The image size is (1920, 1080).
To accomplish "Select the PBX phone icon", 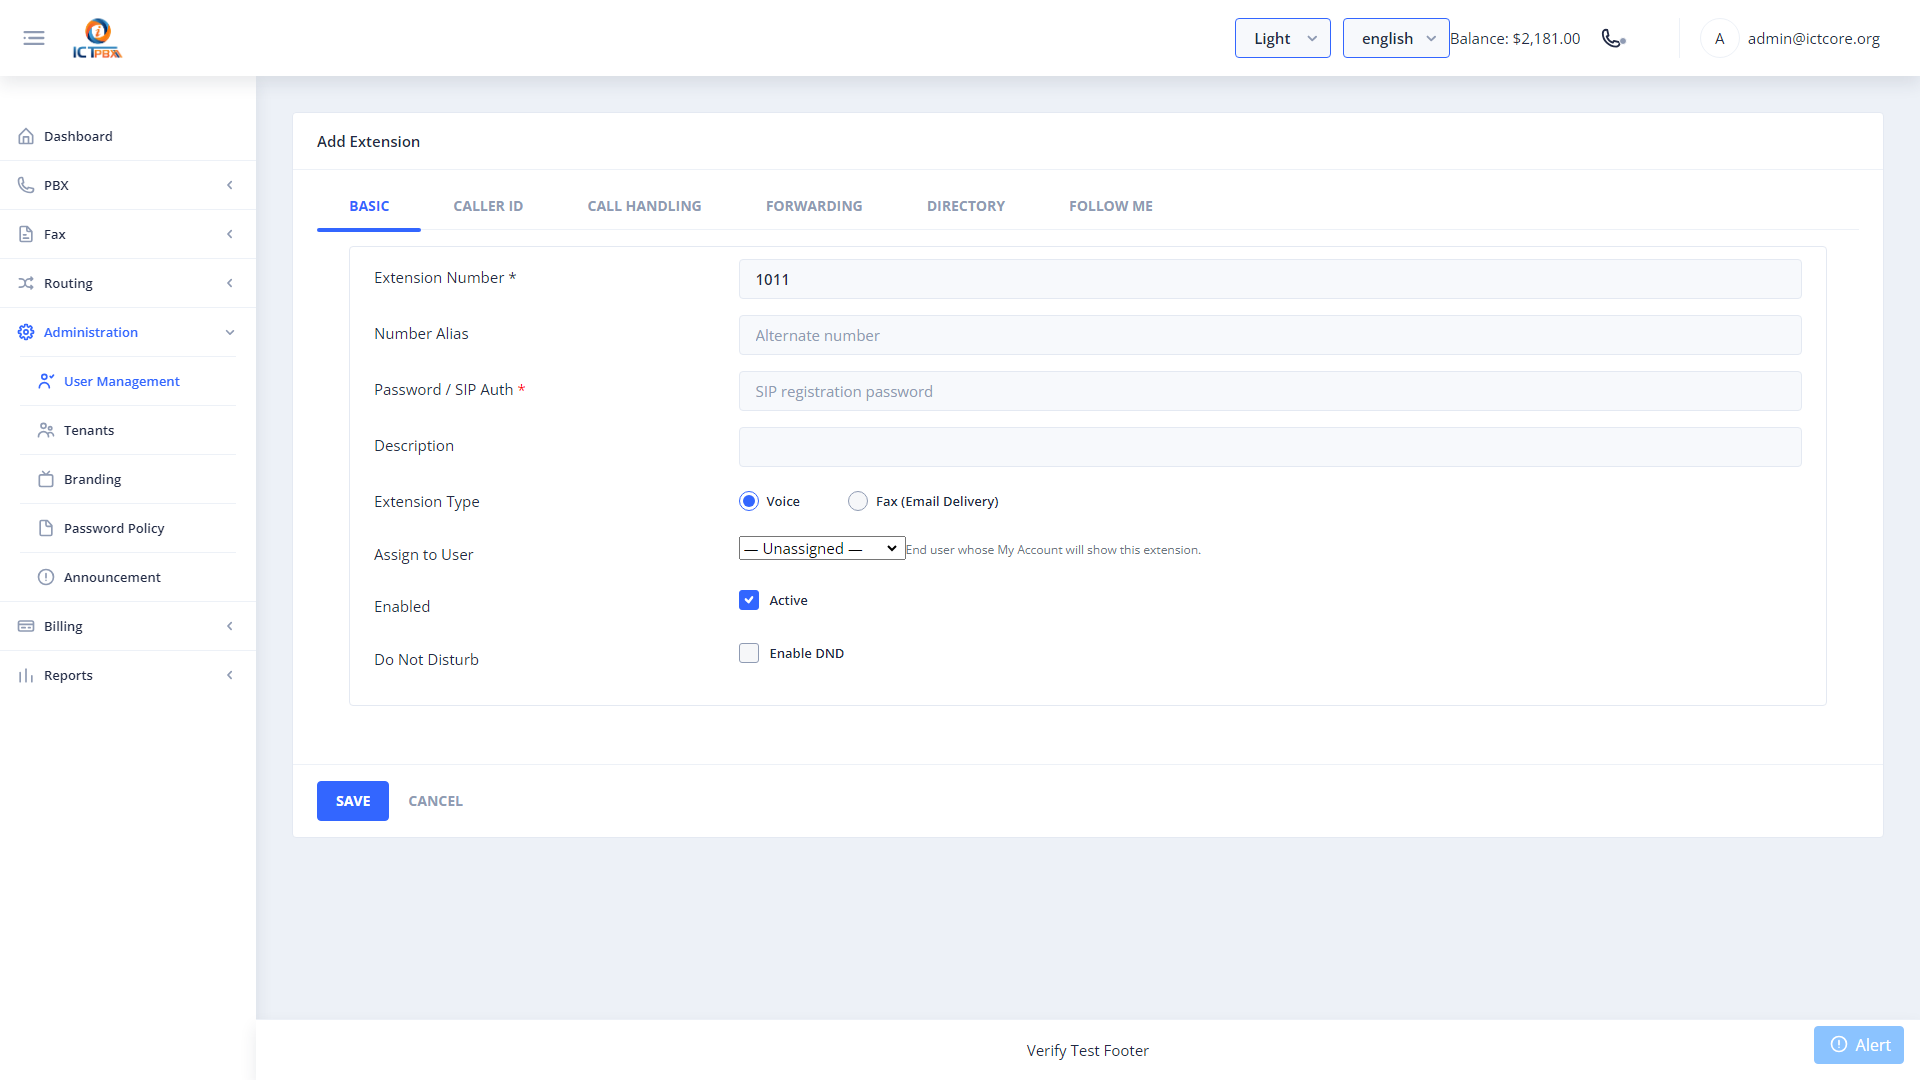I will 26,185.
